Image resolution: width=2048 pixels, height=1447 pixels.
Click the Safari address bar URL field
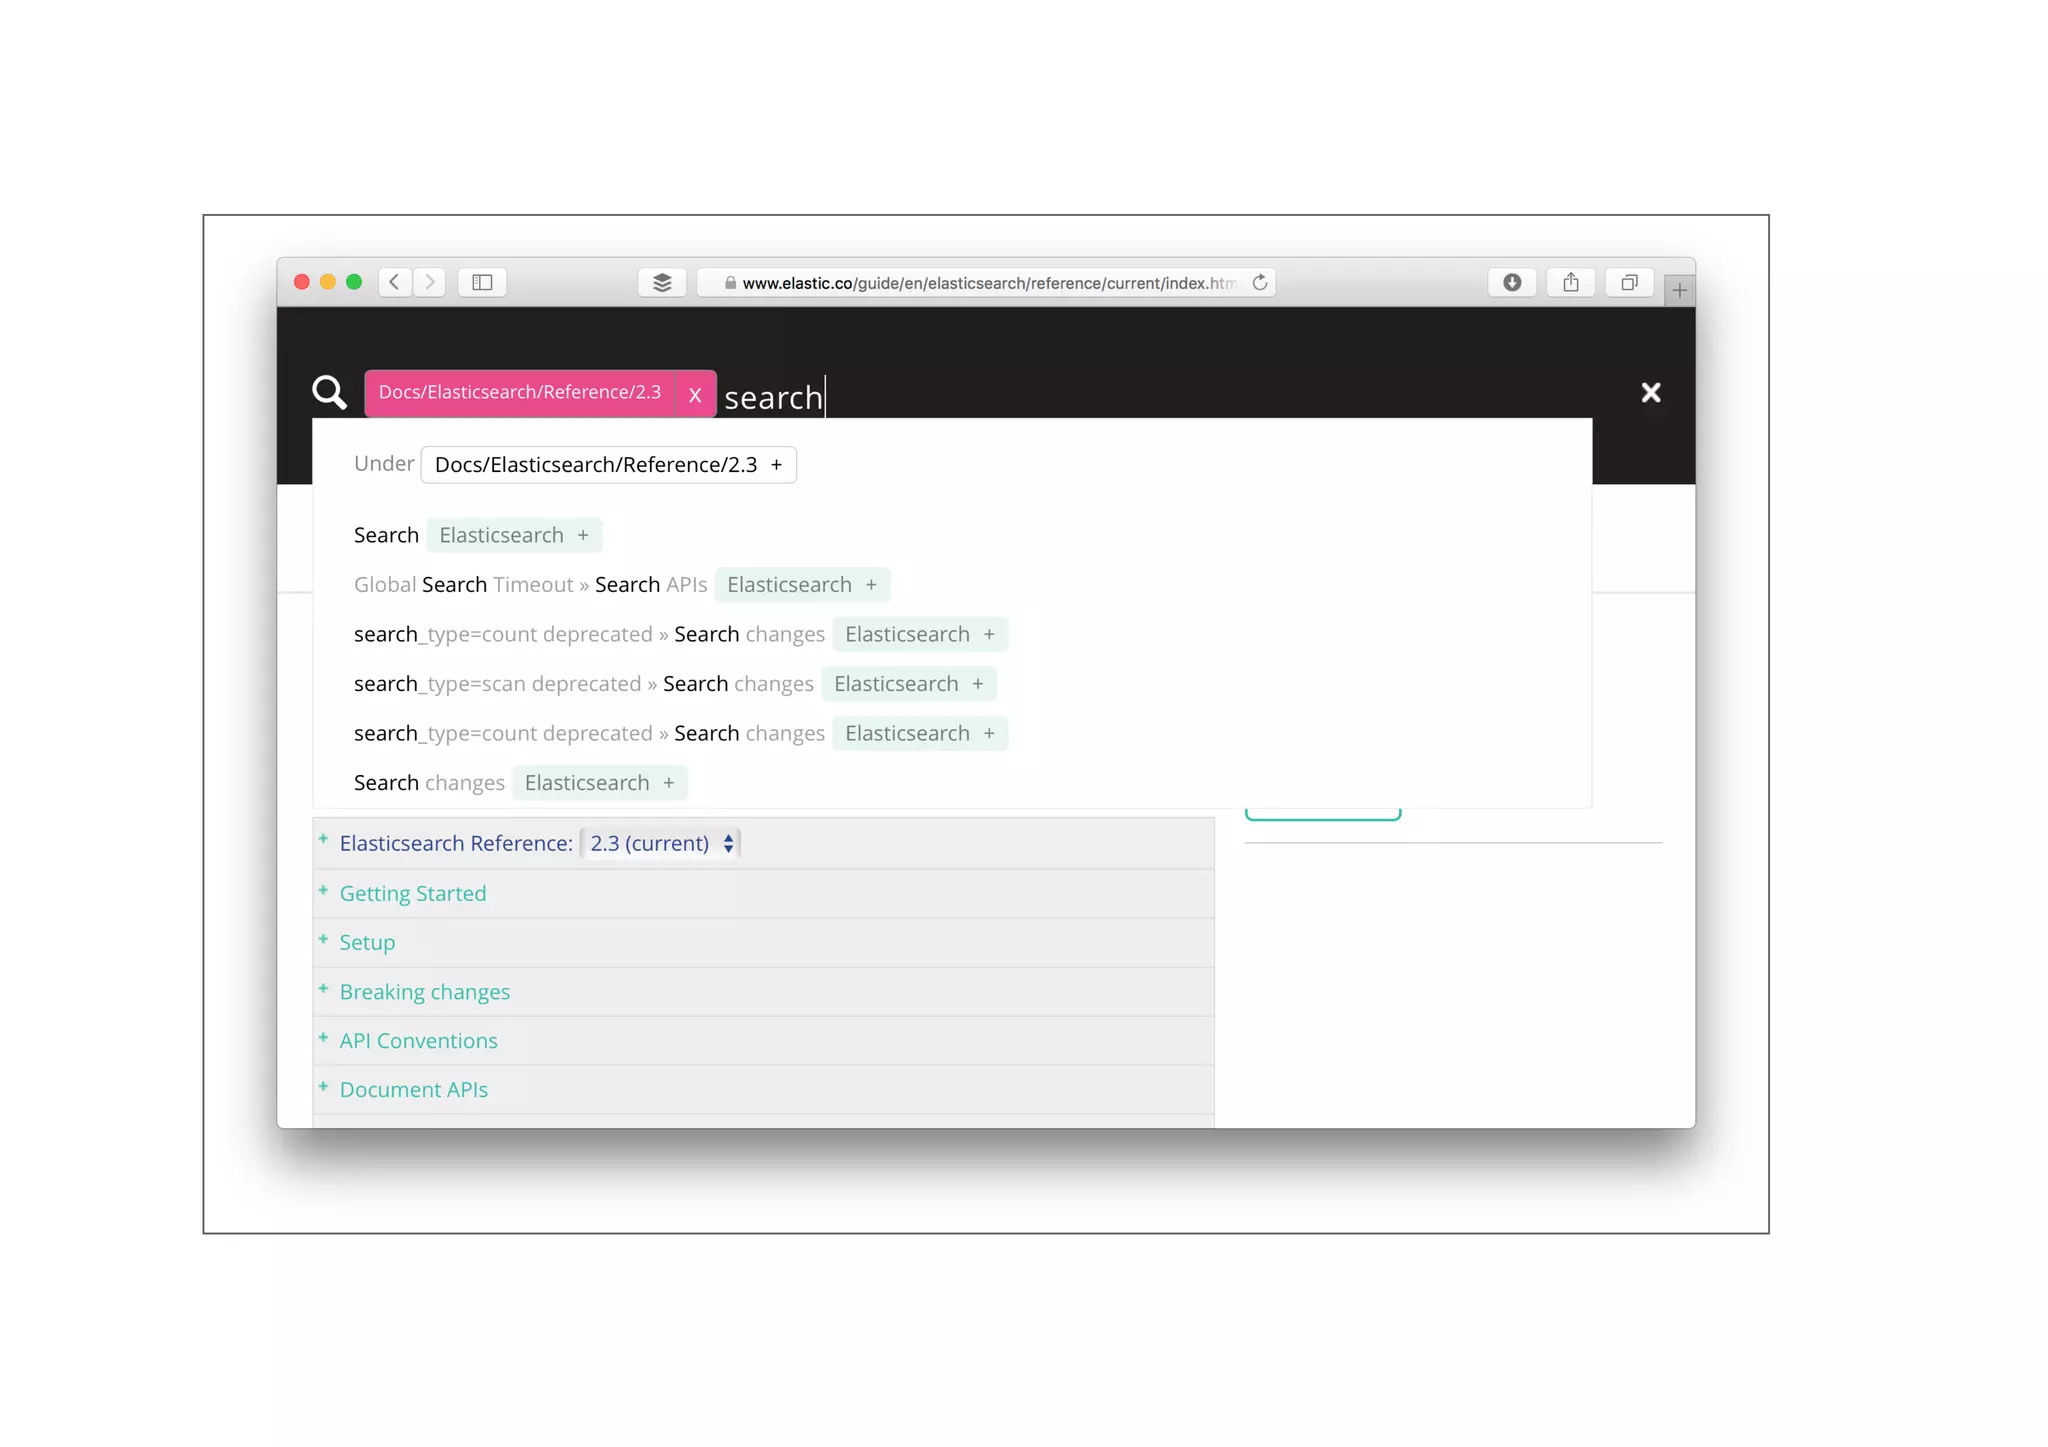[x=985, y=283]
